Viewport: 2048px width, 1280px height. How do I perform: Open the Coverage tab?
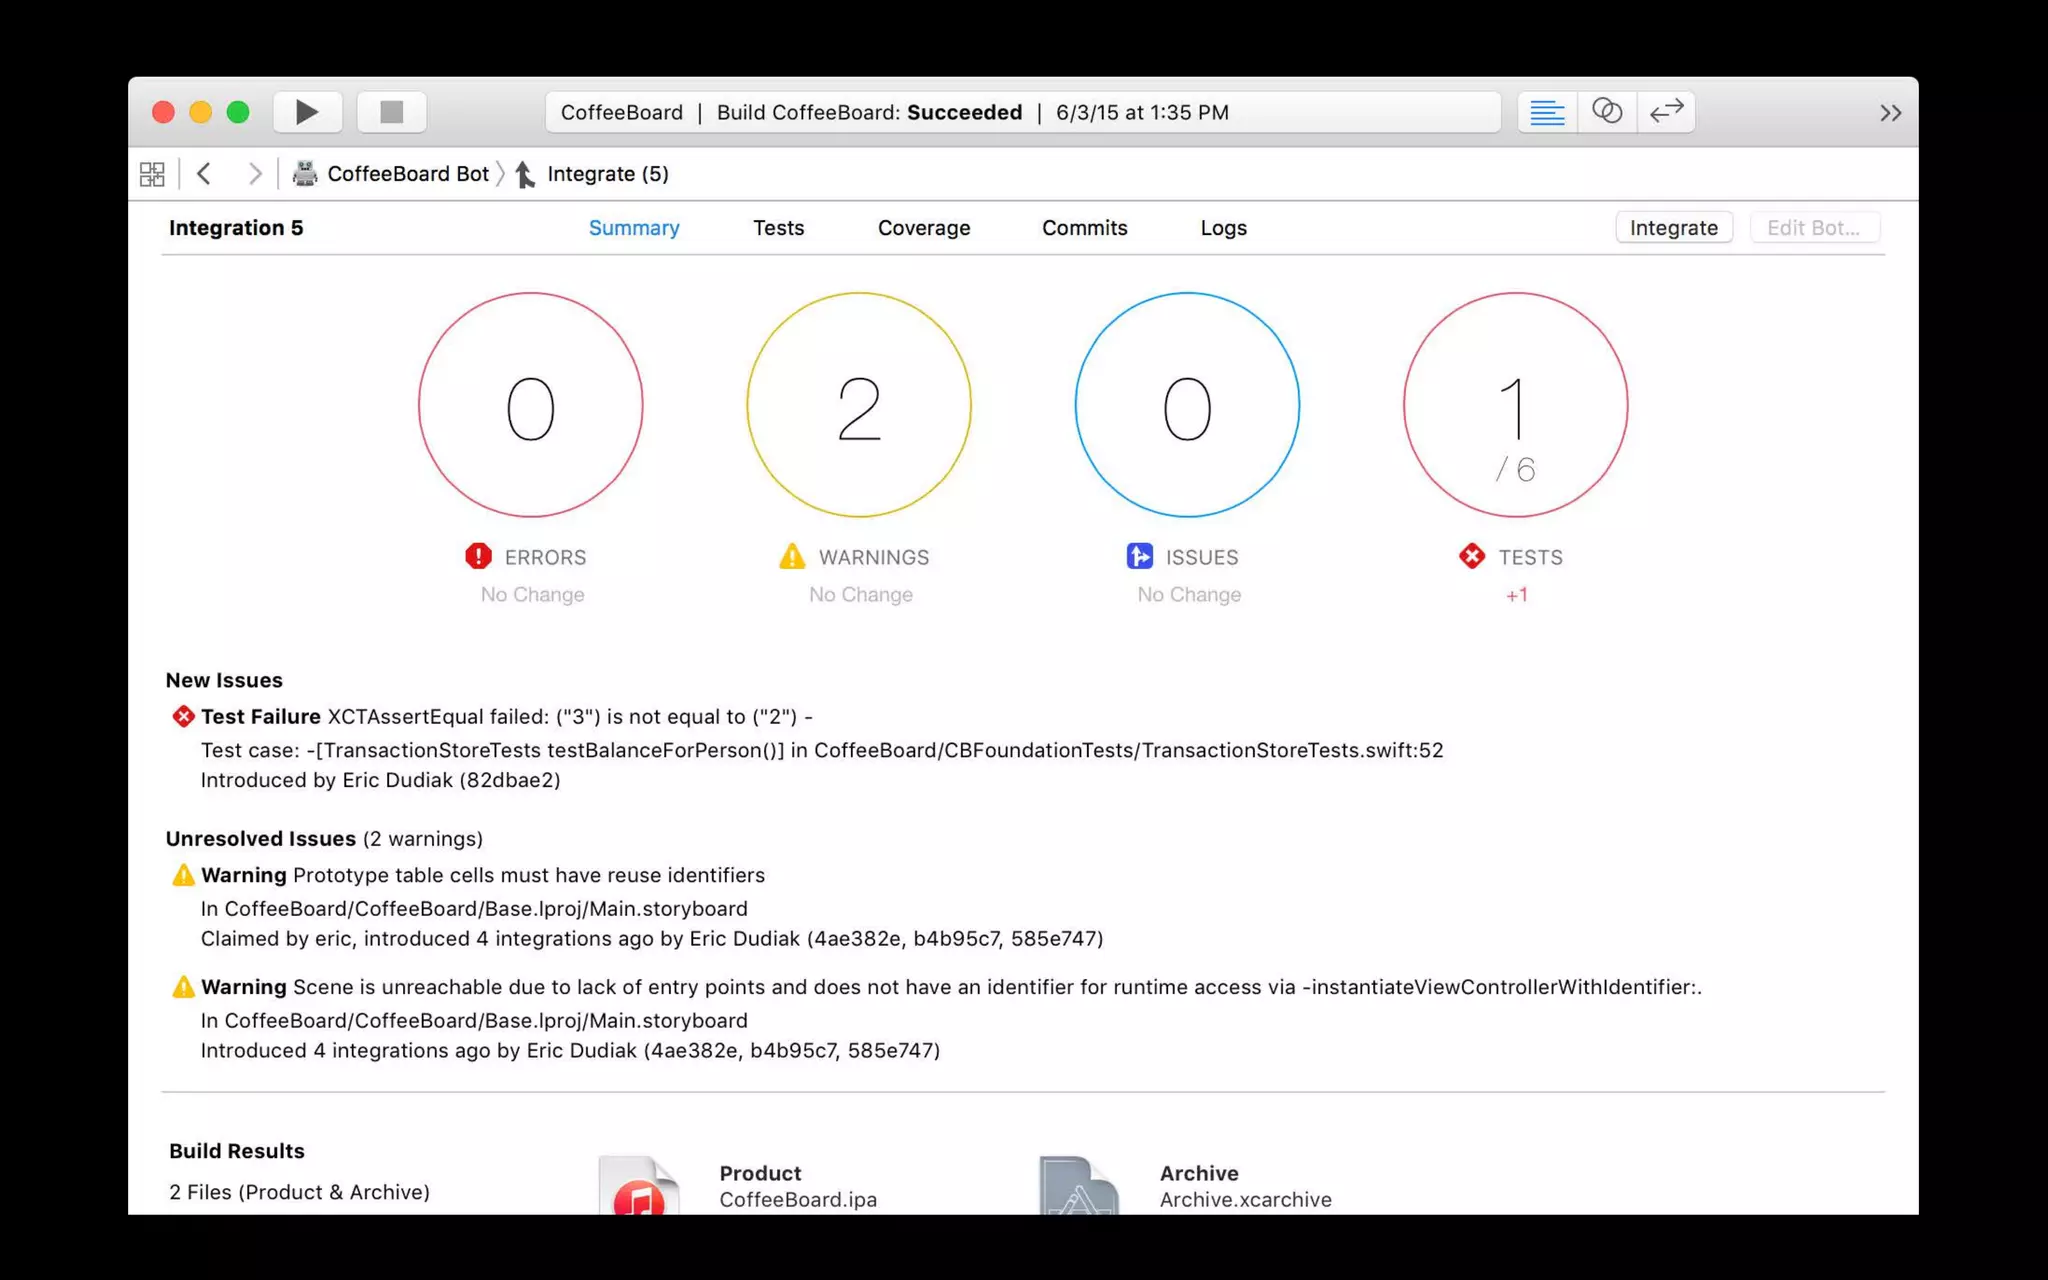pos(924,228)
